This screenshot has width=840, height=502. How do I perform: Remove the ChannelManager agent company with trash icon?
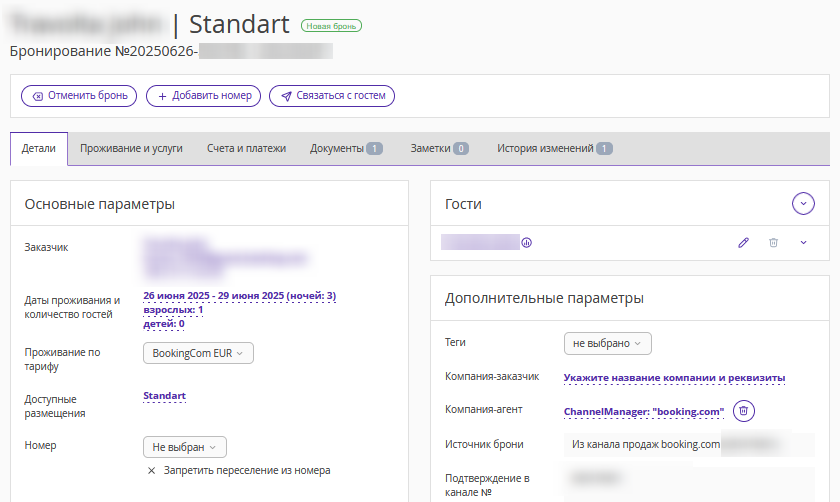[743, 411]
